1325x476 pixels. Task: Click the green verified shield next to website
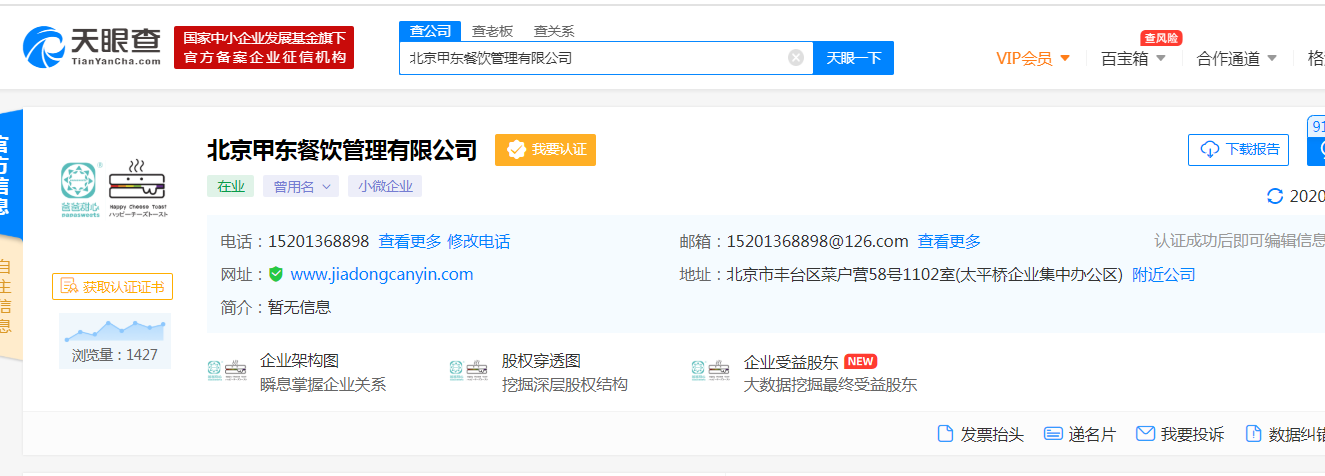276,274
